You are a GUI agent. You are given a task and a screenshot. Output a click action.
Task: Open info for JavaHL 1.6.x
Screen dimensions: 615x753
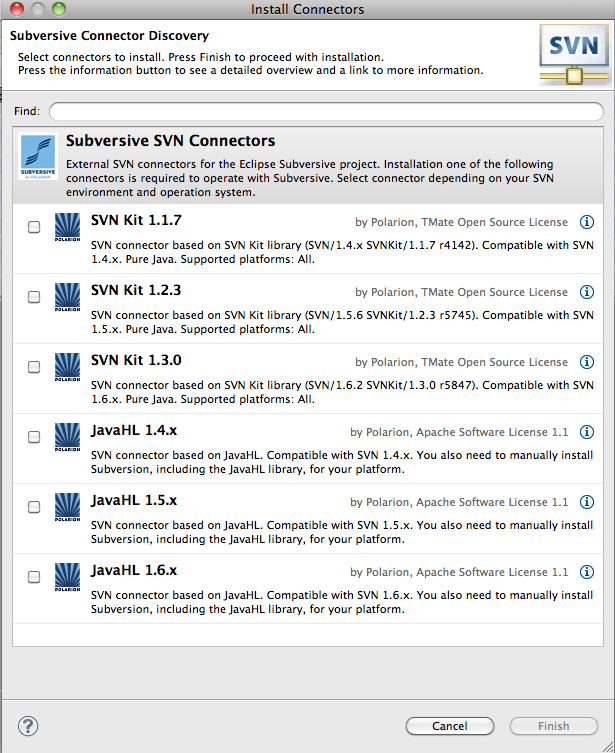587,572
